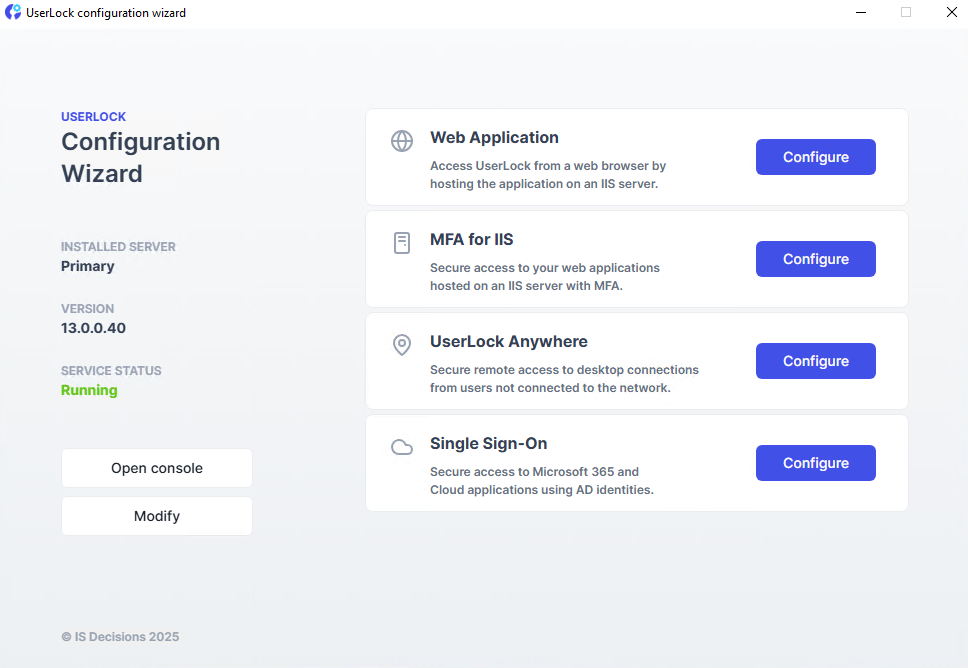Select the MFA for IIS heading
Screen dimensions: 968x668
(x=471, y=240)
